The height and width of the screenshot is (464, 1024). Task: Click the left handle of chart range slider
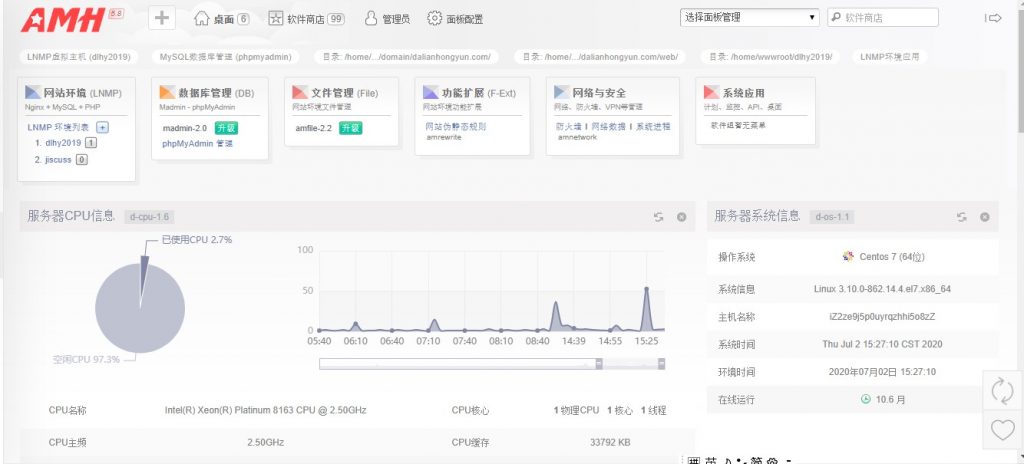(x=599, y=364)
